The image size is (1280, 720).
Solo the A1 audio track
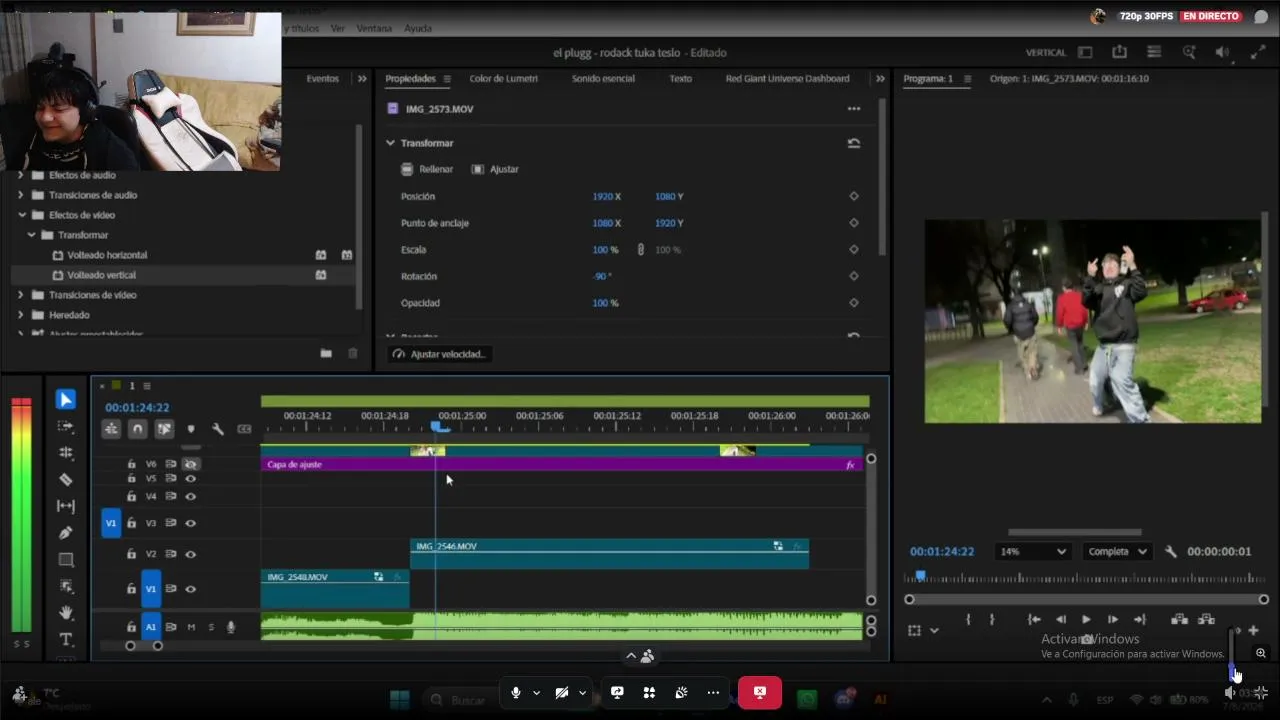pyautogui.click(x=211, y=627)
